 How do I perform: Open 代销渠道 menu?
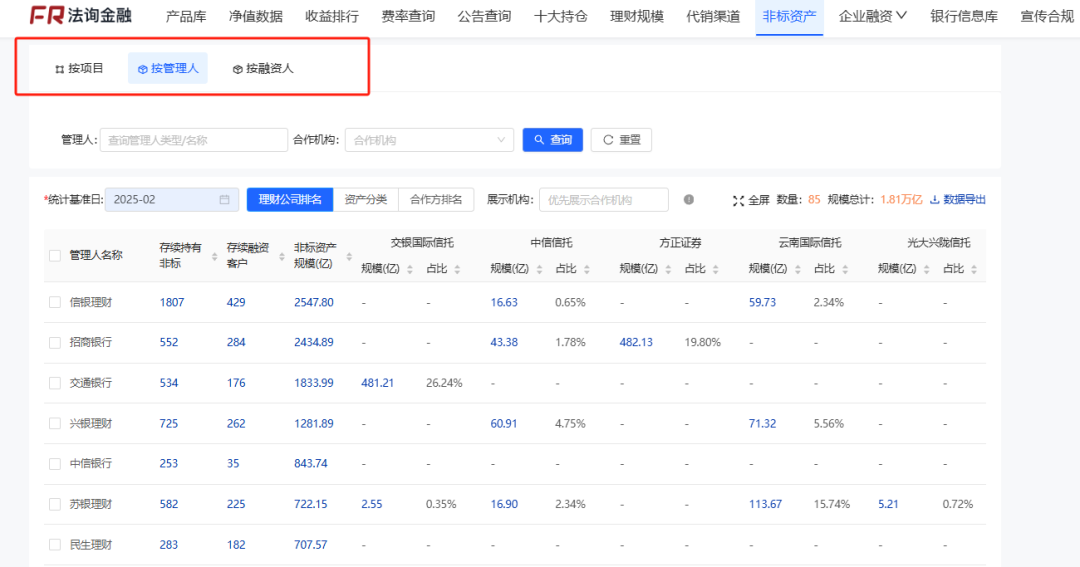pyautogui.click(x=713, y=16)
